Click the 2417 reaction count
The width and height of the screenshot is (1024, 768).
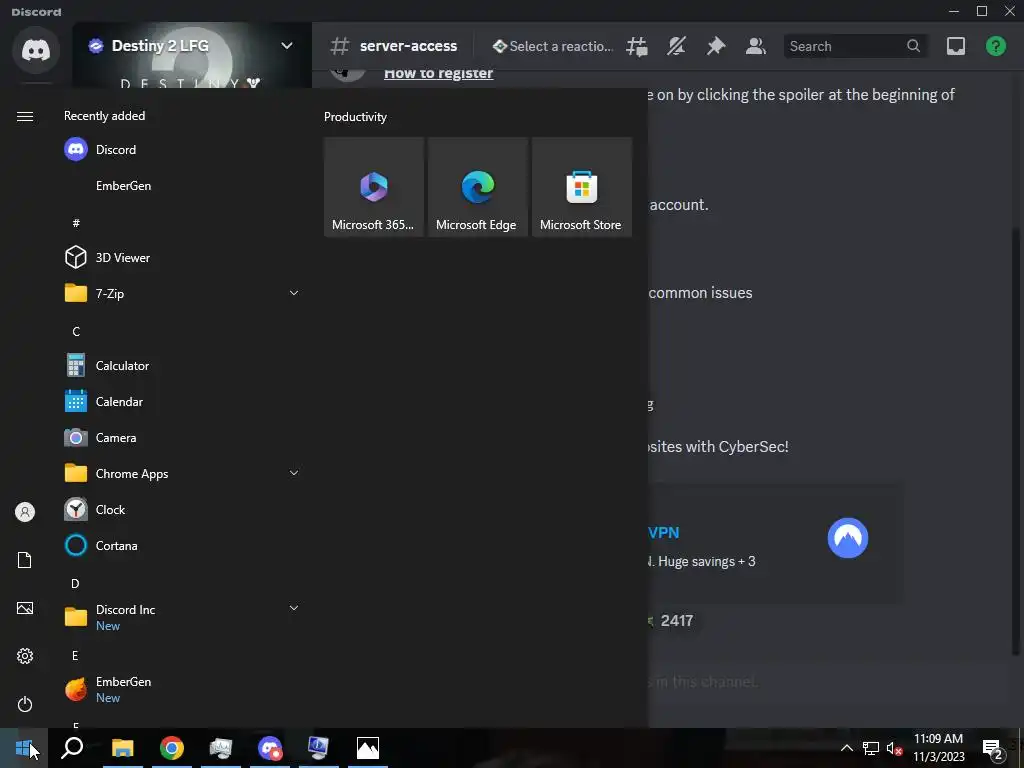tap(677, 620)
